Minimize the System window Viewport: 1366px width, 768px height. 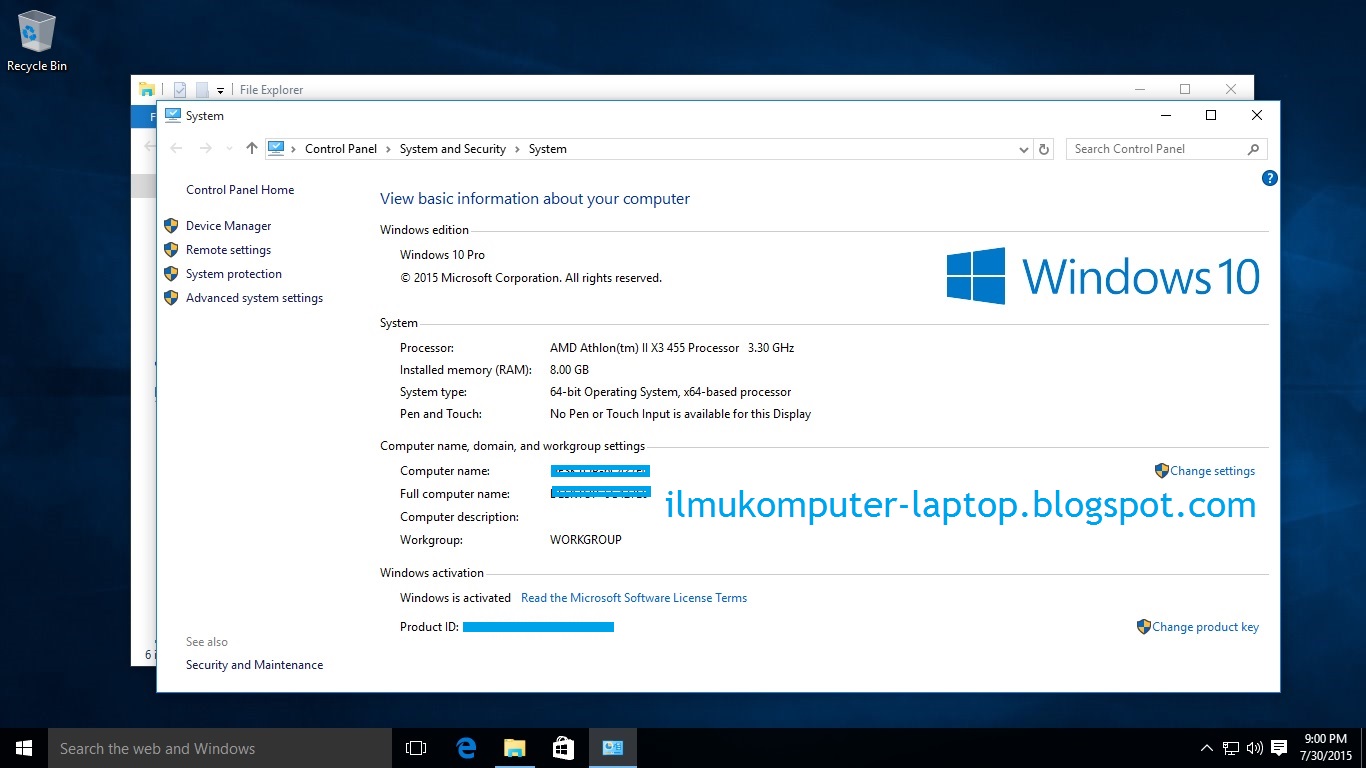[1165, 115]
